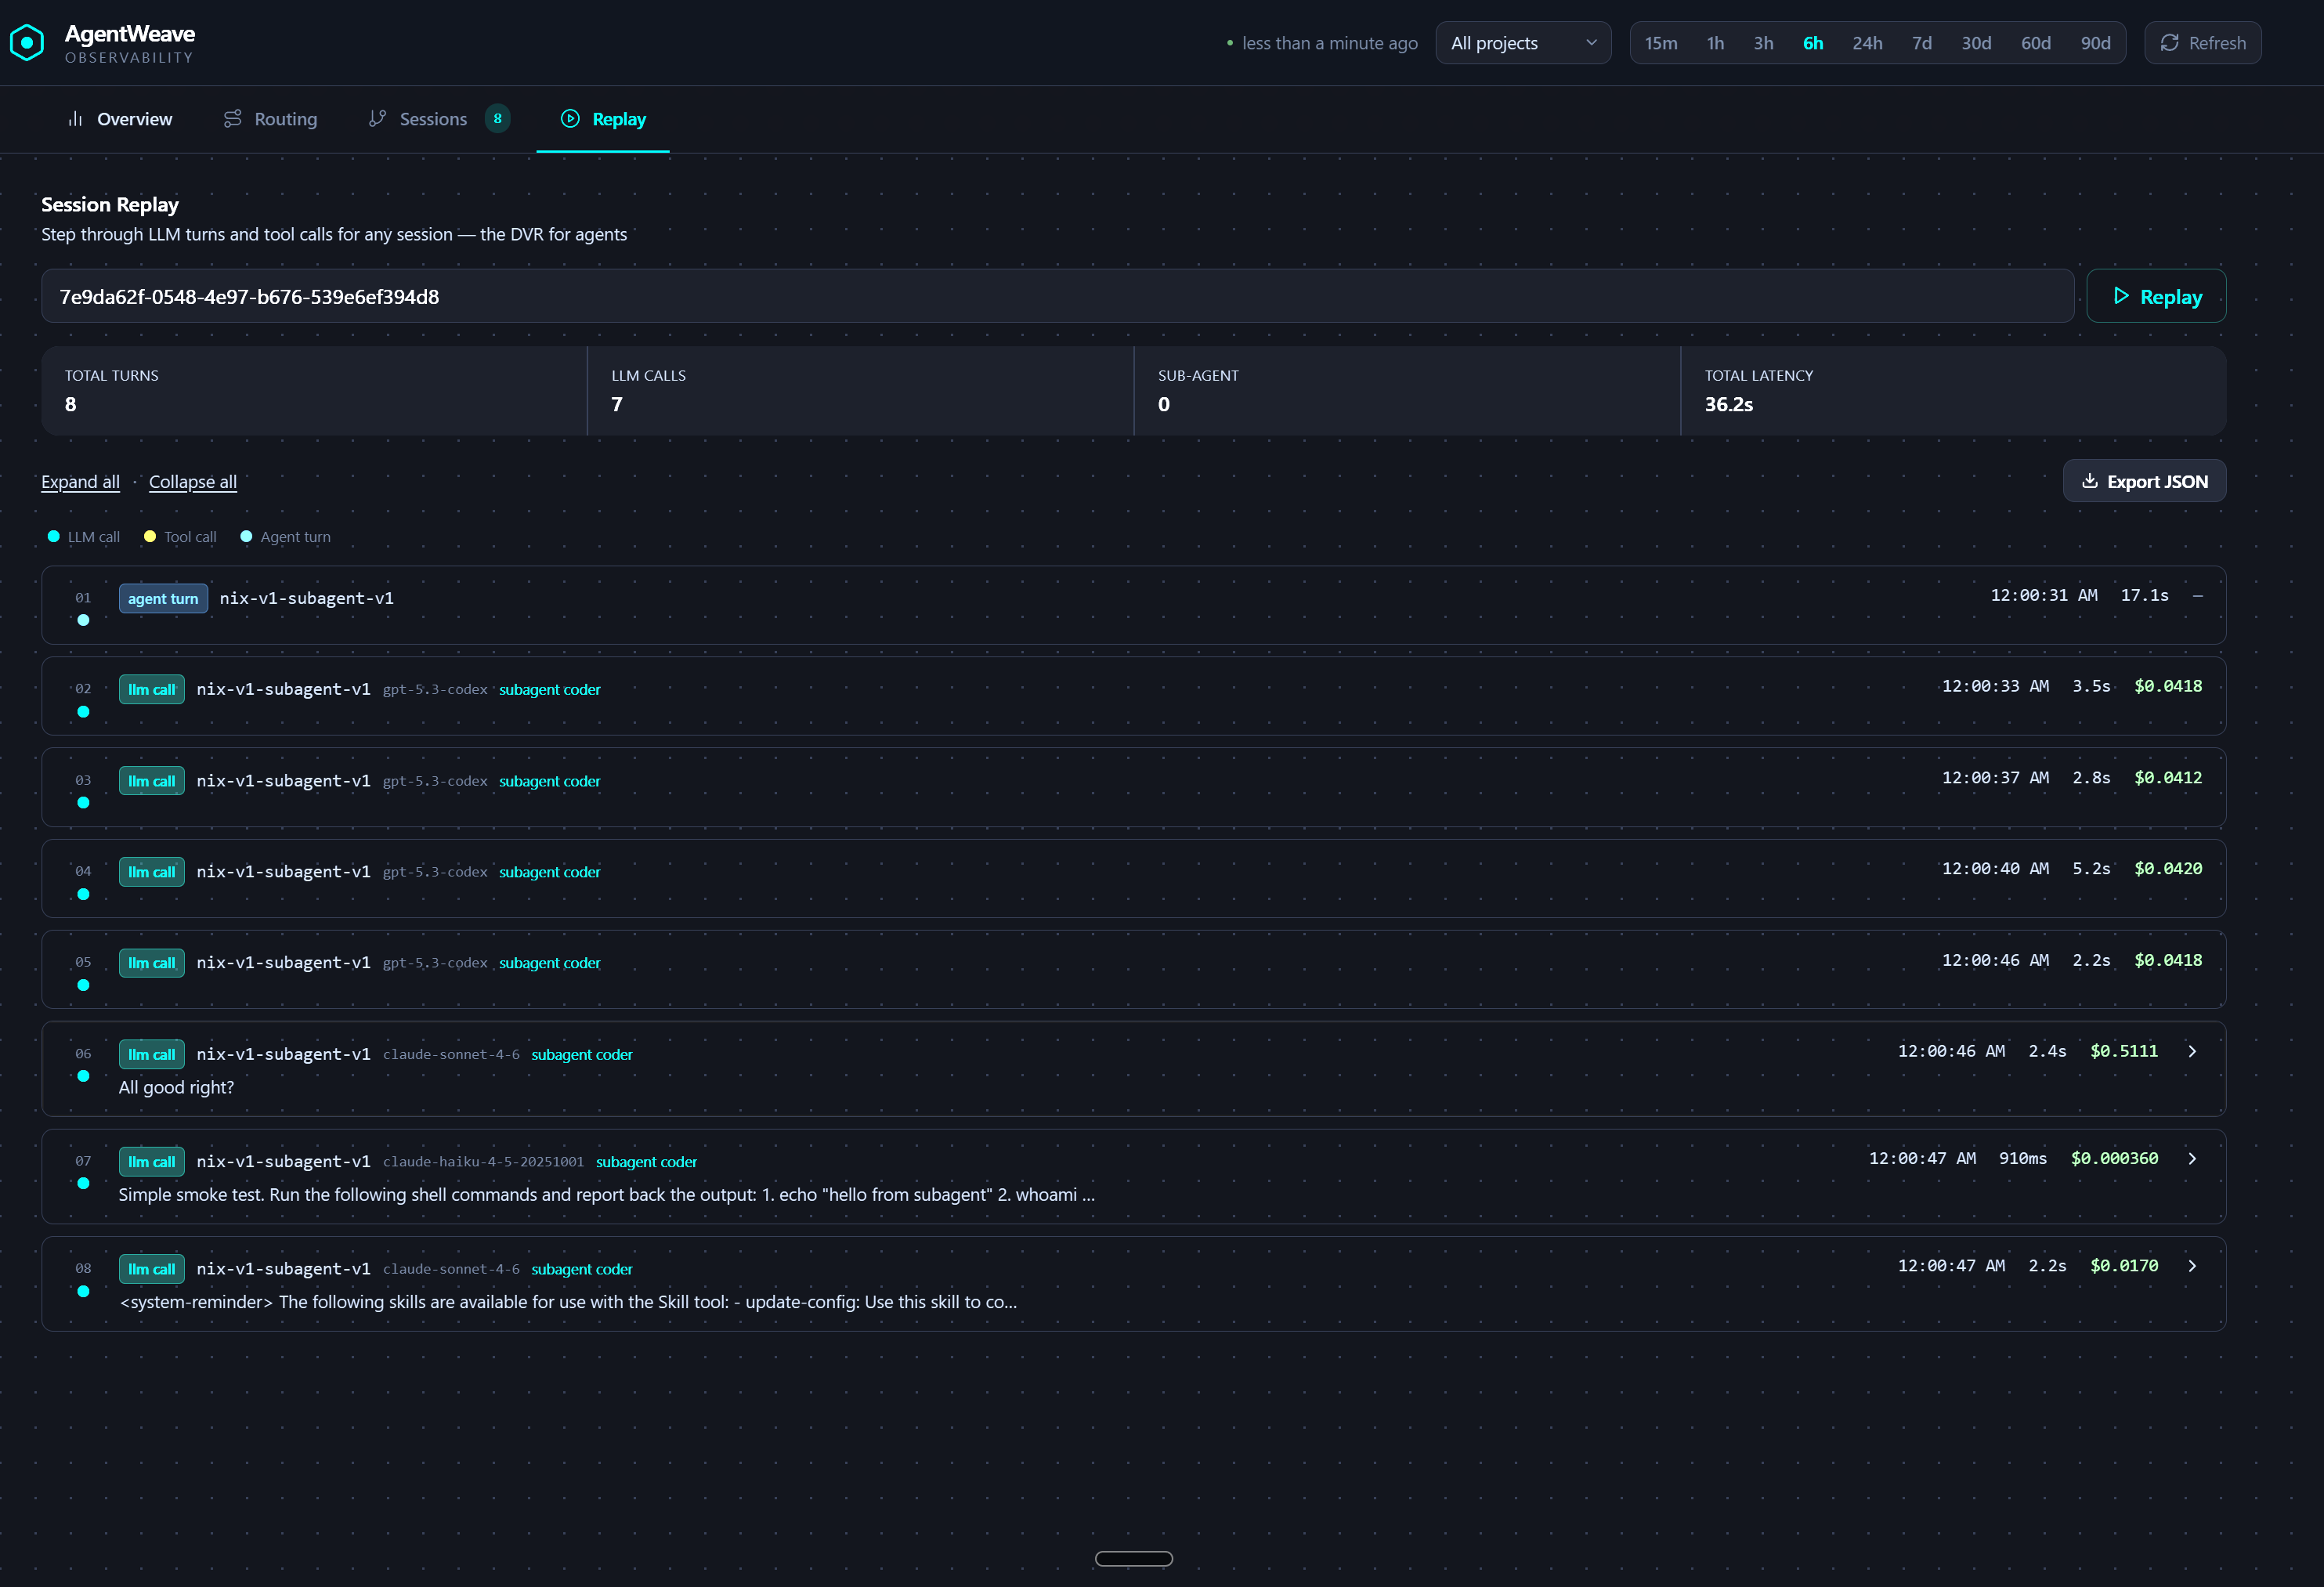
Task: Expand row 06 'All good right?' chevron
Action: (2192, 1051)
